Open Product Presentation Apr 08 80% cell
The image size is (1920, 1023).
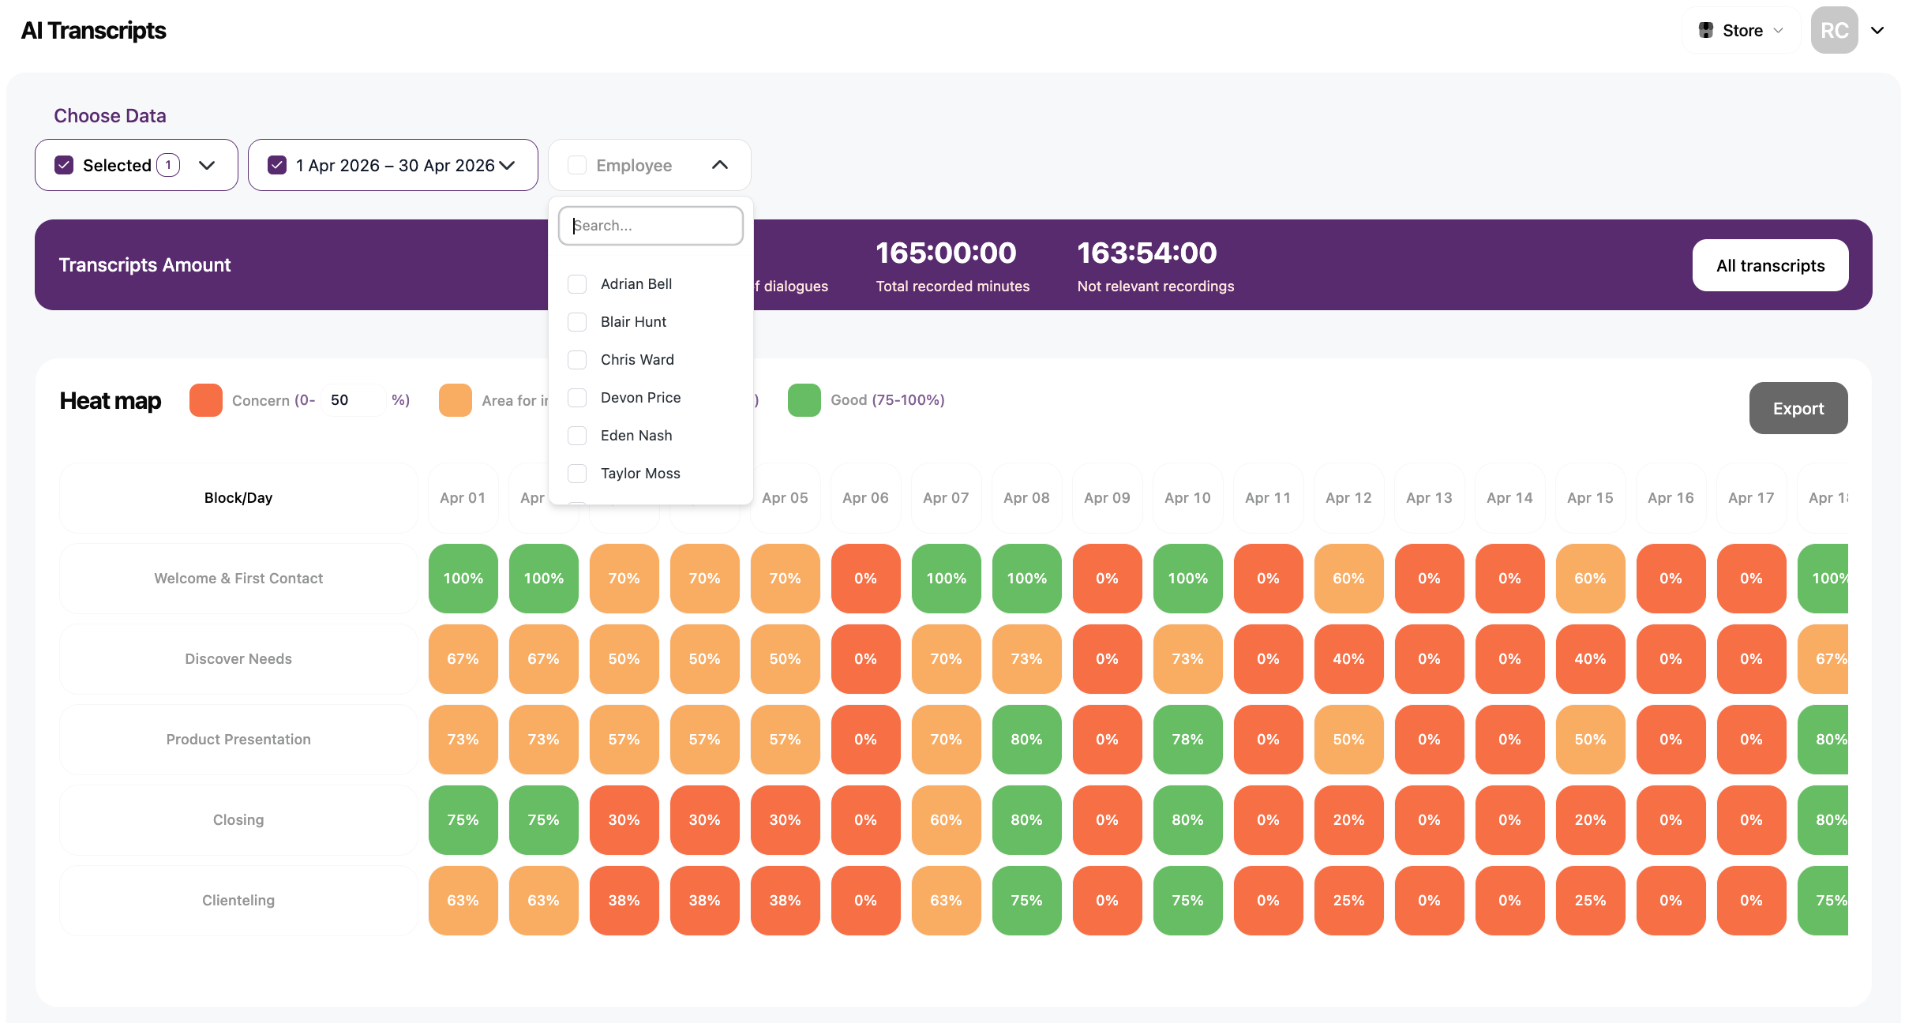[1027, 740]
